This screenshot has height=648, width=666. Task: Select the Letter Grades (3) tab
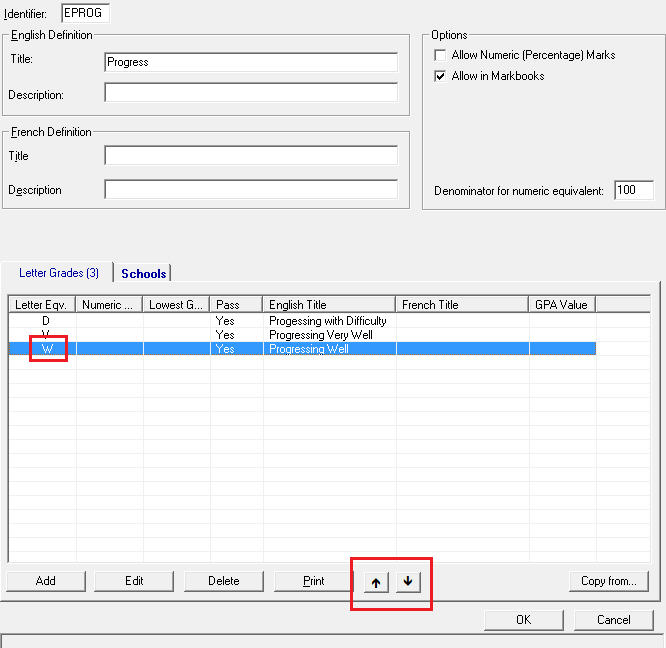pos(58,273)
